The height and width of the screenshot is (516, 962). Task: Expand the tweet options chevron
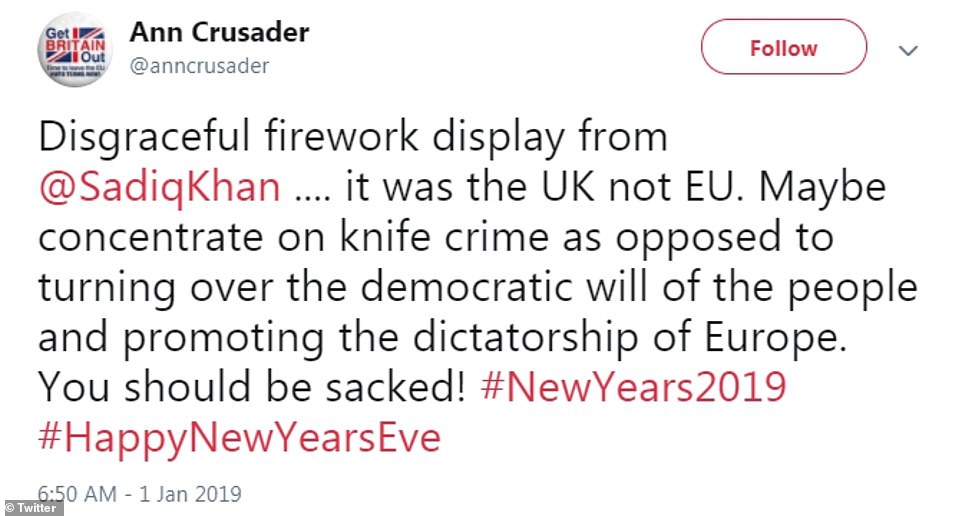[909, 49]
